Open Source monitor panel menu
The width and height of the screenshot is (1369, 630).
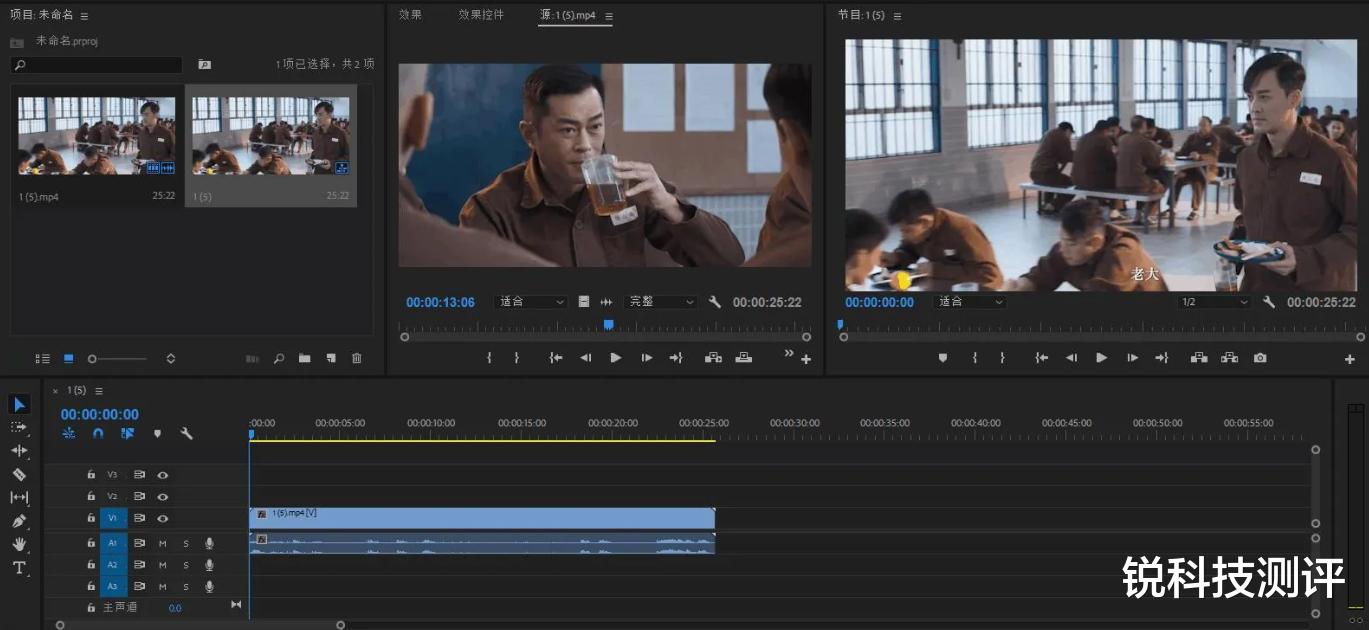point(609,16)
